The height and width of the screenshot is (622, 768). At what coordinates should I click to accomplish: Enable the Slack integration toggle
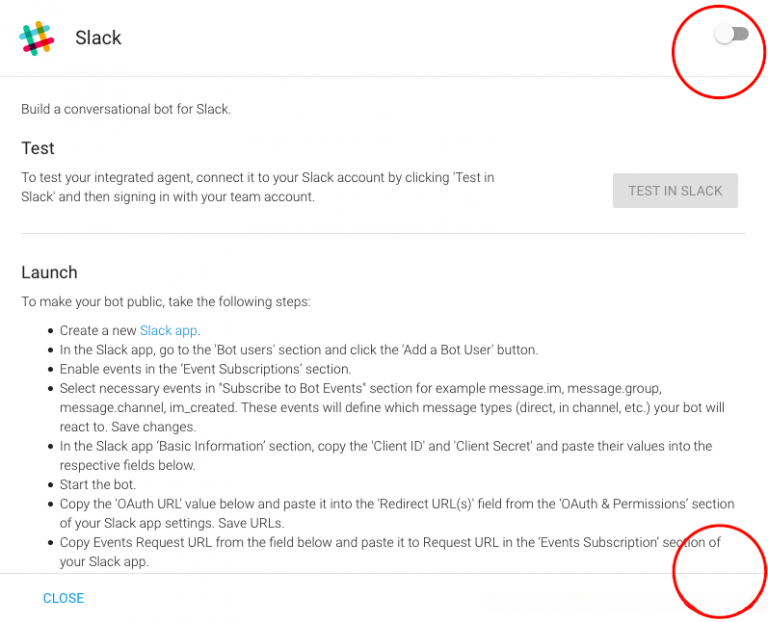click(731, 35)
